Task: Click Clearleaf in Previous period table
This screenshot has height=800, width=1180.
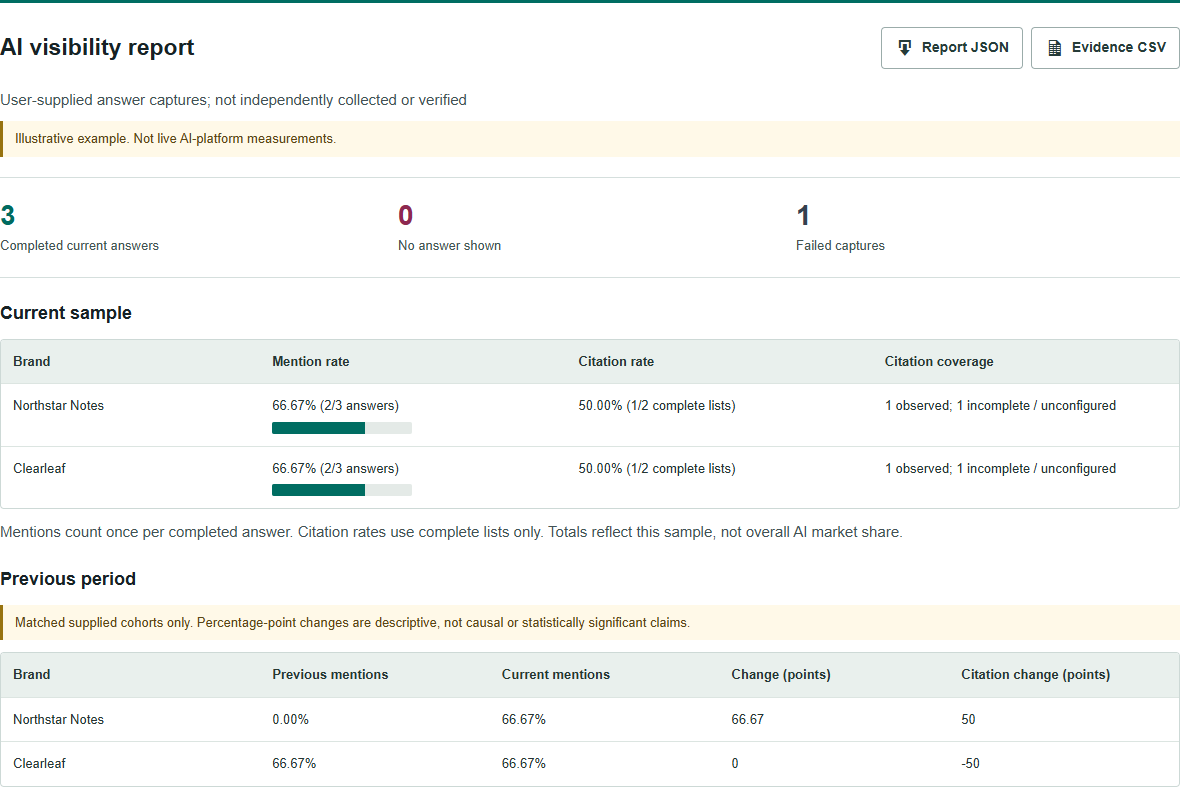Action: 39,763
